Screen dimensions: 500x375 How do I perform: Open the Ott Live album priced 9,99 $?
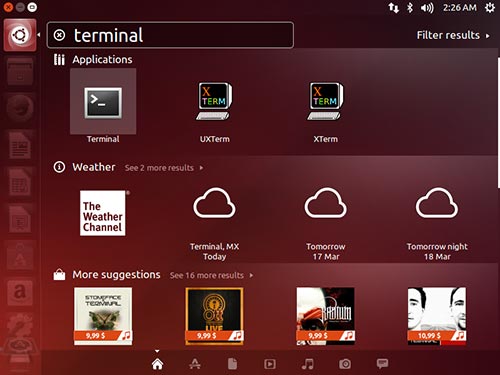tap(214, 316)
